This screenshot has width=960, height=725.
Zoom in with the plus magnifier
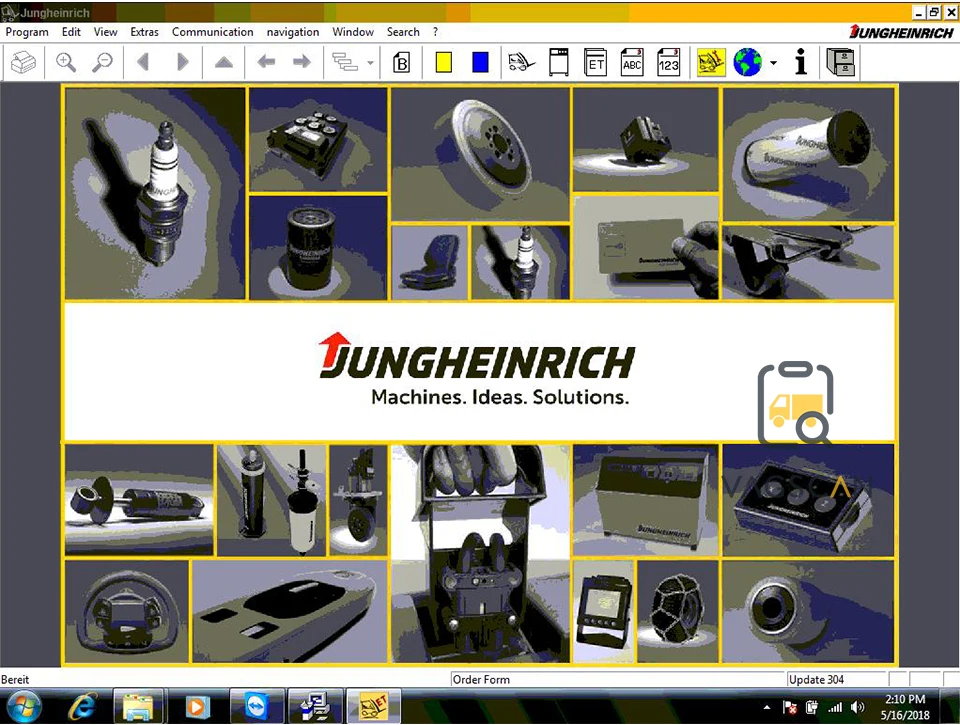coord(66,62)
